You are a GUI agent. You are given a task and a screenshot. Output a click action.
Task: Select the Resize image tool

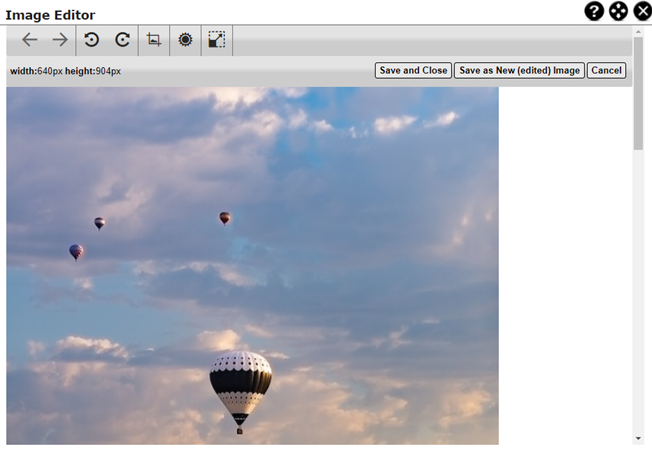(216, 40)
